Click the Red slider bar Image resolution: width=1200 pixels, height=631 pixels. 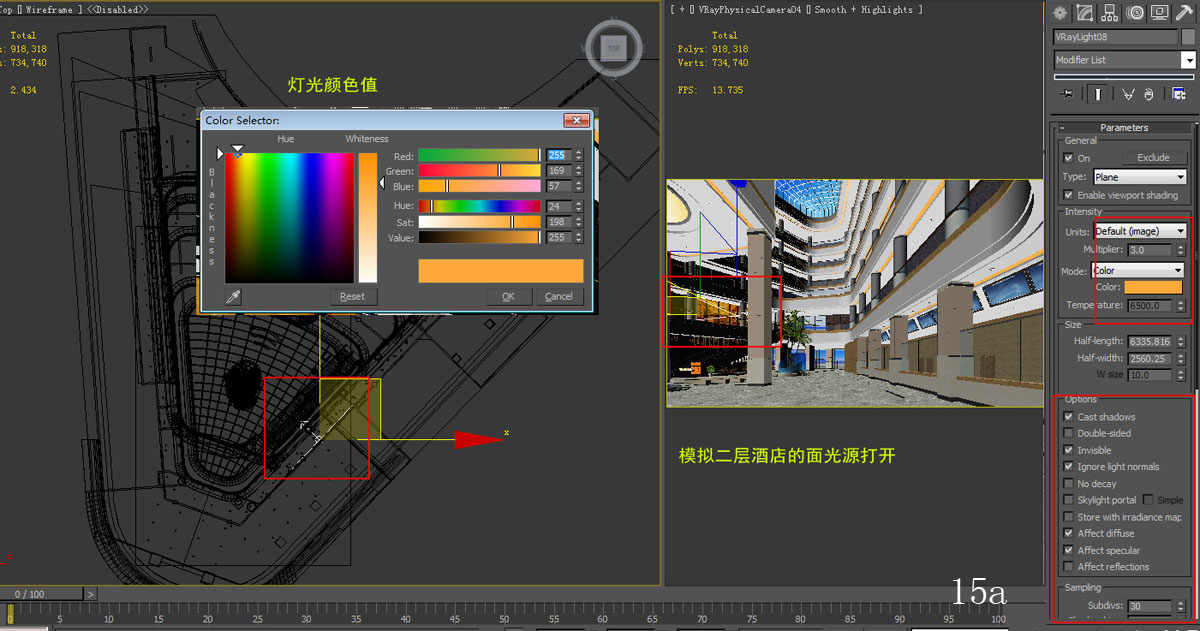click(x=480, y=156)
